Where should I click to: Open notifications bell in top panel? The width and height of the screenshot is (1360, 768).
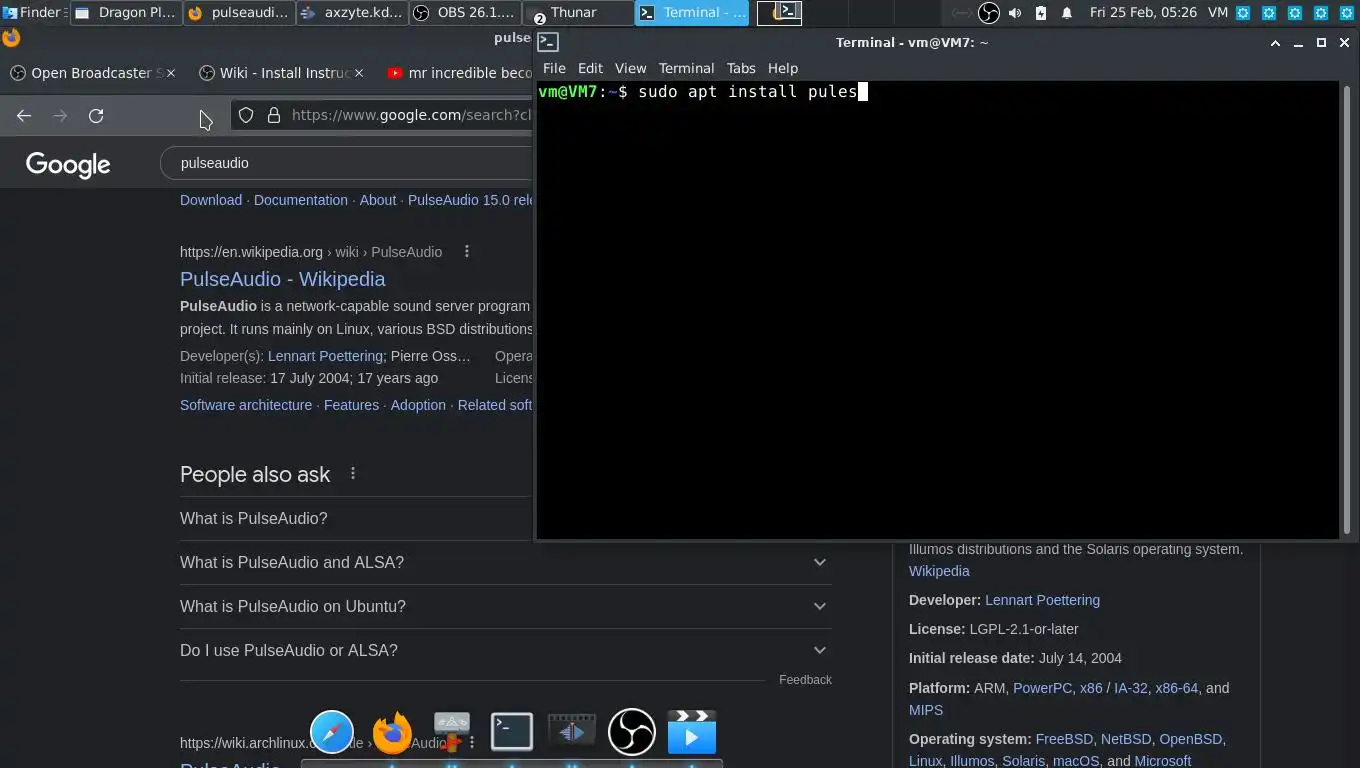click(x=1067, y=13)
